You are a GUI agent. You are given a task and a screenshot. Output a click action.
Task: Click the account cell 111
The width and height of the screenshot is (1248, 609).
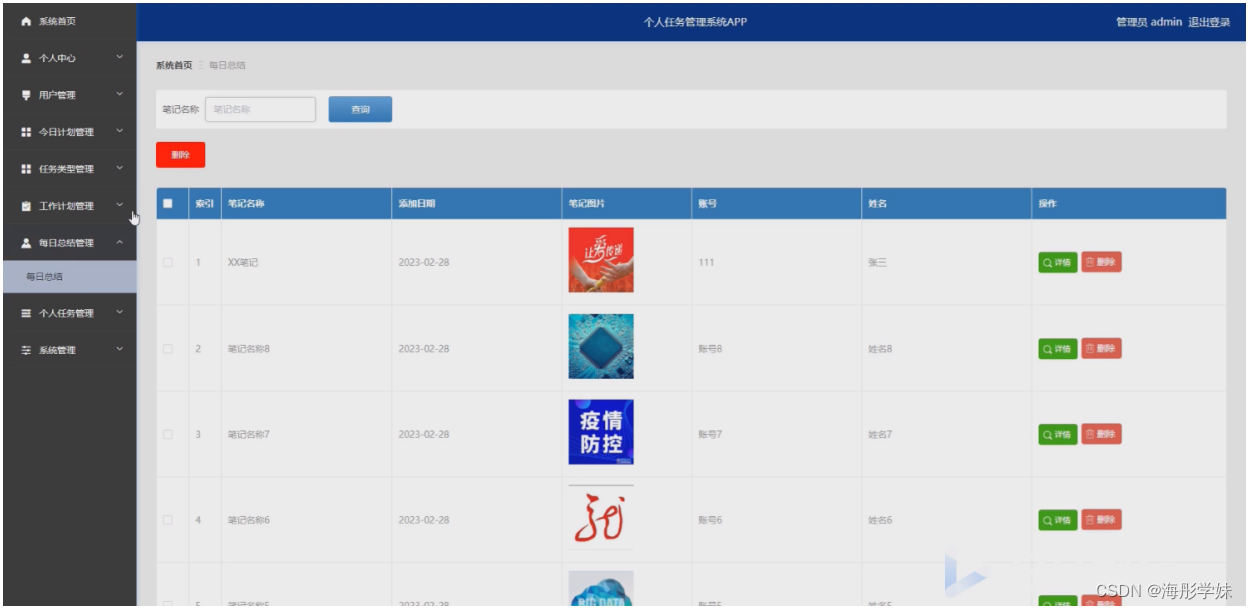[706, 262]
